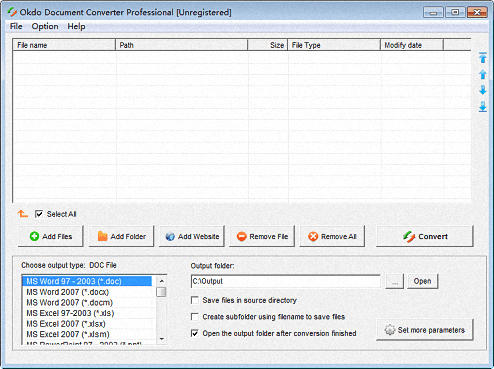Move selected file to top of list

pos(483,58)
